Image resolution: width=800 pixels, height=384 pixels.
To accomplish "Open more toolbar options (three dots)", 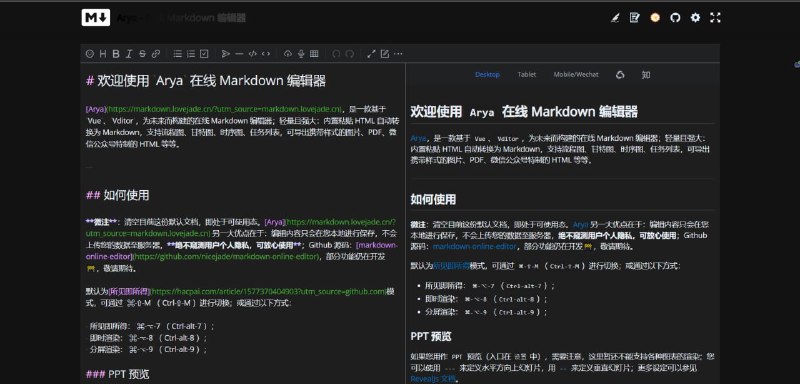I will coord(398,54).
